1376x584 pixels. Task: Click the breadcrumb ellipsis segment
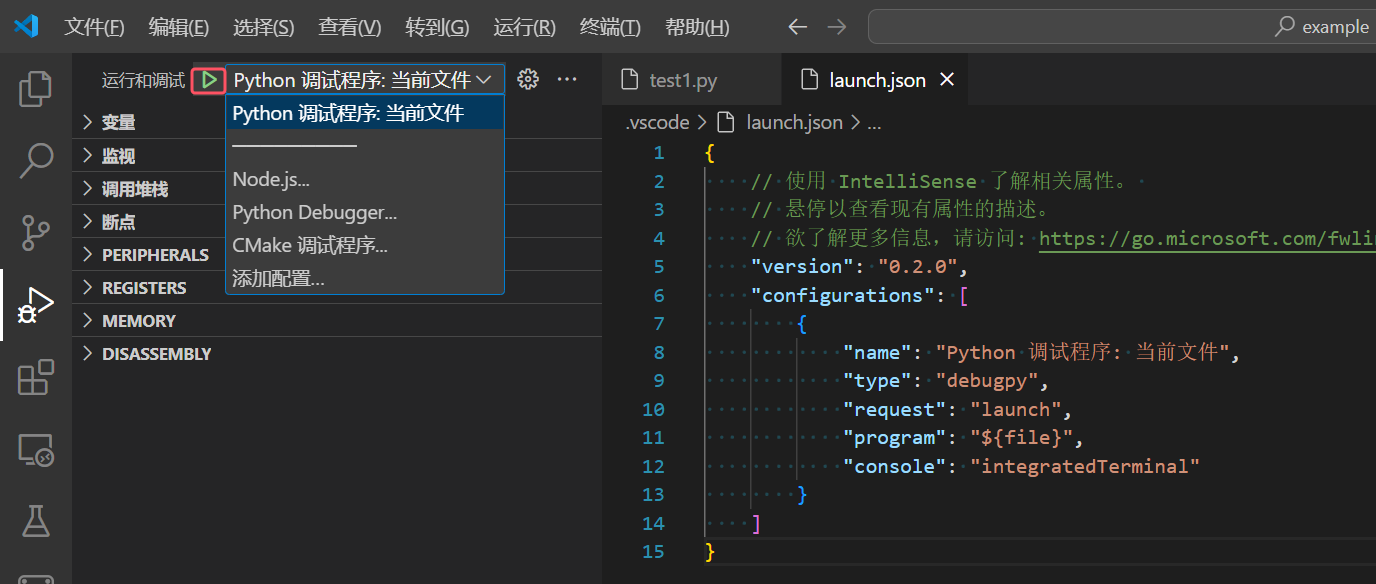[x=874, y=123]
